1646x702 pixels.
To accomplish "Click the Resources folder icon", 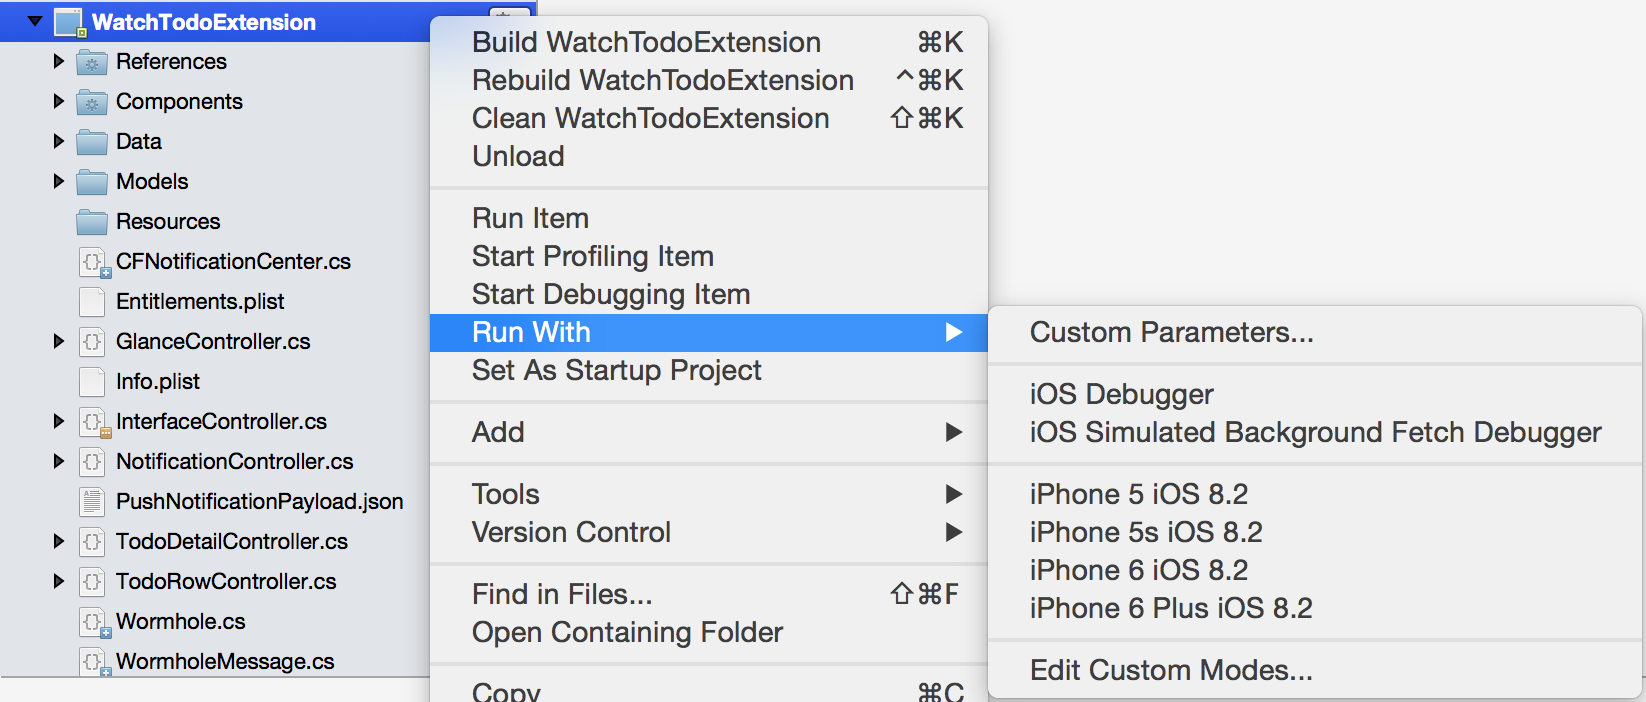I will click(92, 222).
